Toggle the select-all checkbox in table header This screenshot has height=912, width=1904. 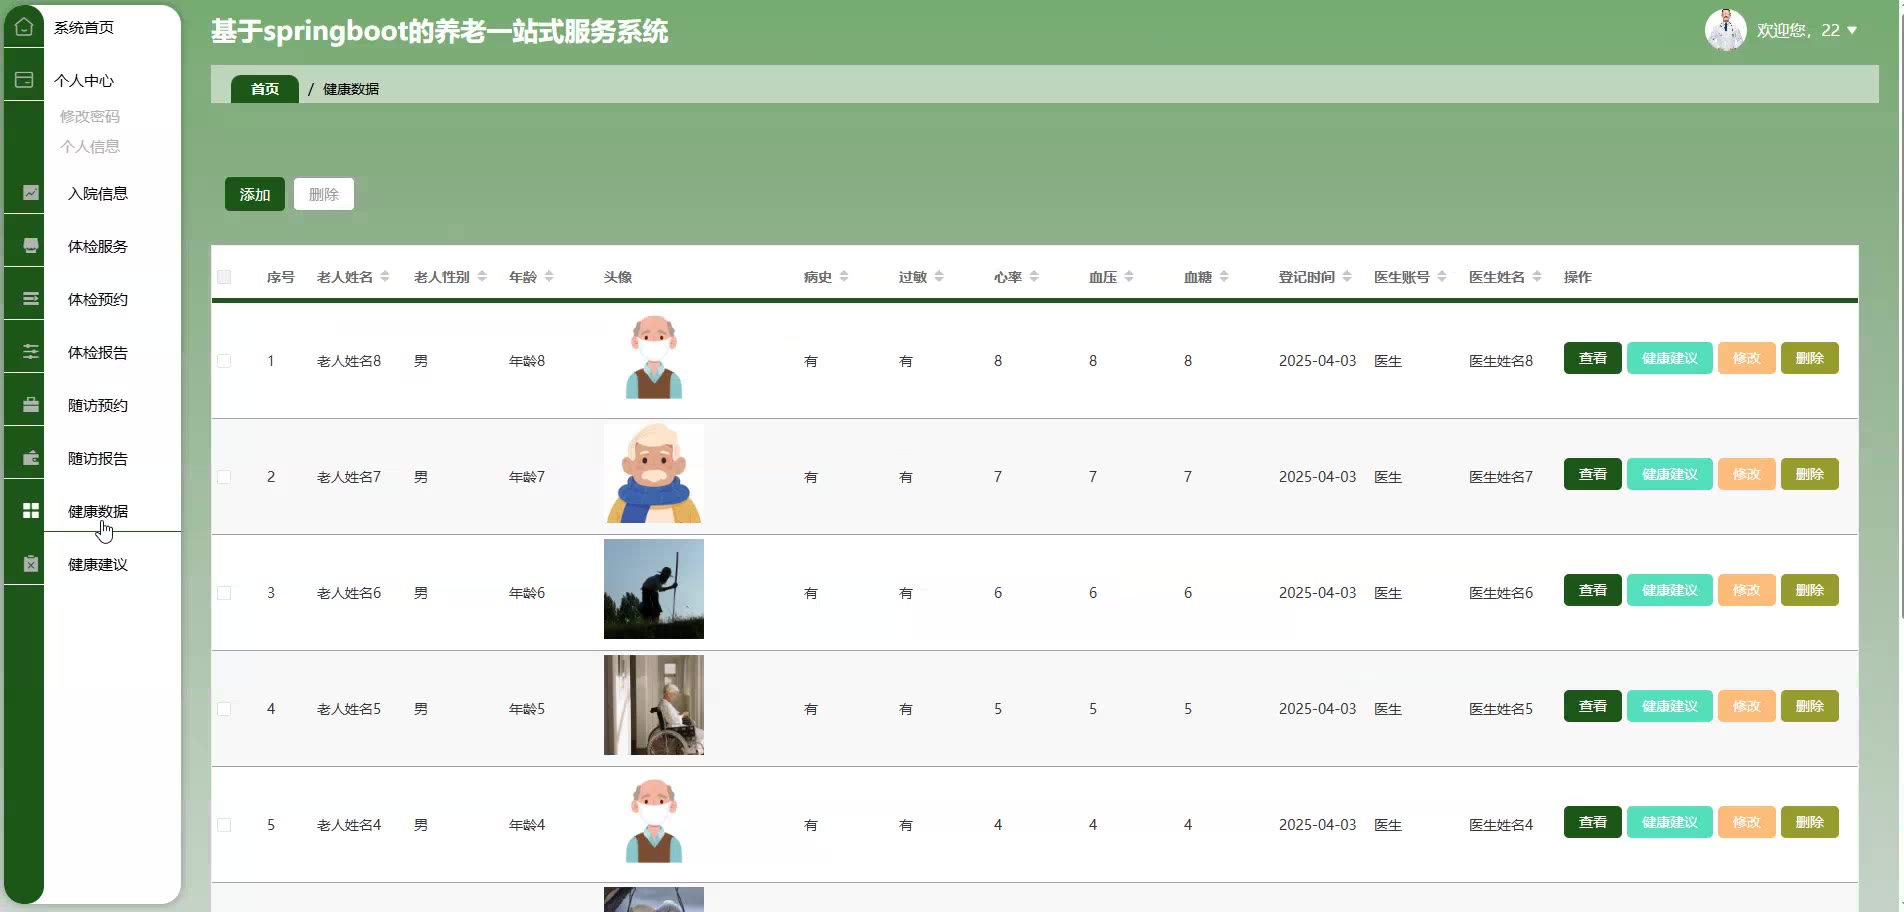click(x=224, y=277)
